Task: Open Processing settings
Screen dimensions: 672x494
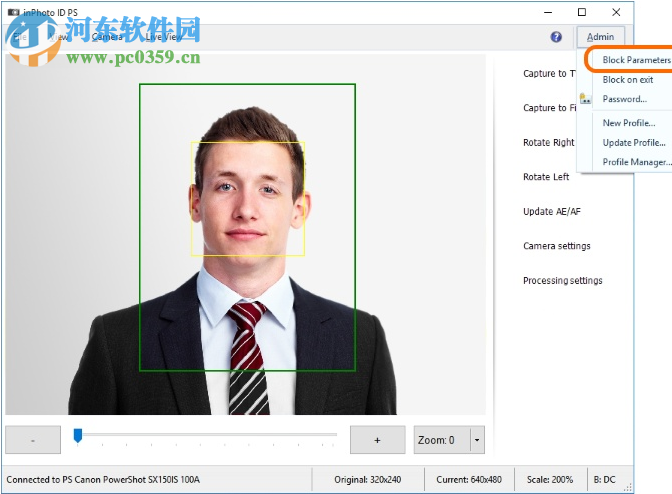Action: [x=563, y=281]
